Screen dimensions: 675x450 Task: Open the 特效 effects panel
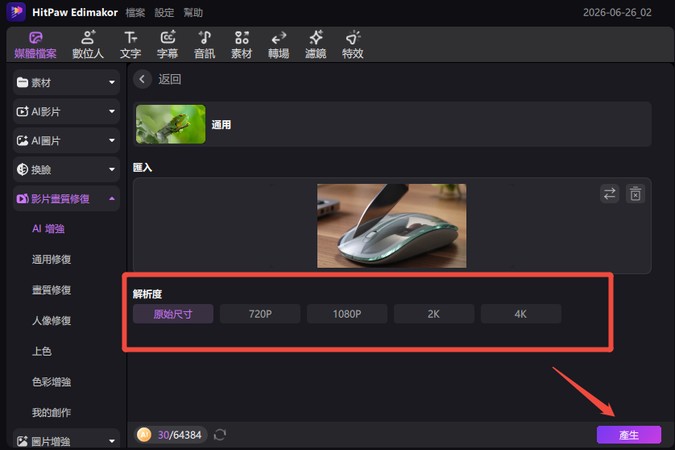(x=353, y=44)
